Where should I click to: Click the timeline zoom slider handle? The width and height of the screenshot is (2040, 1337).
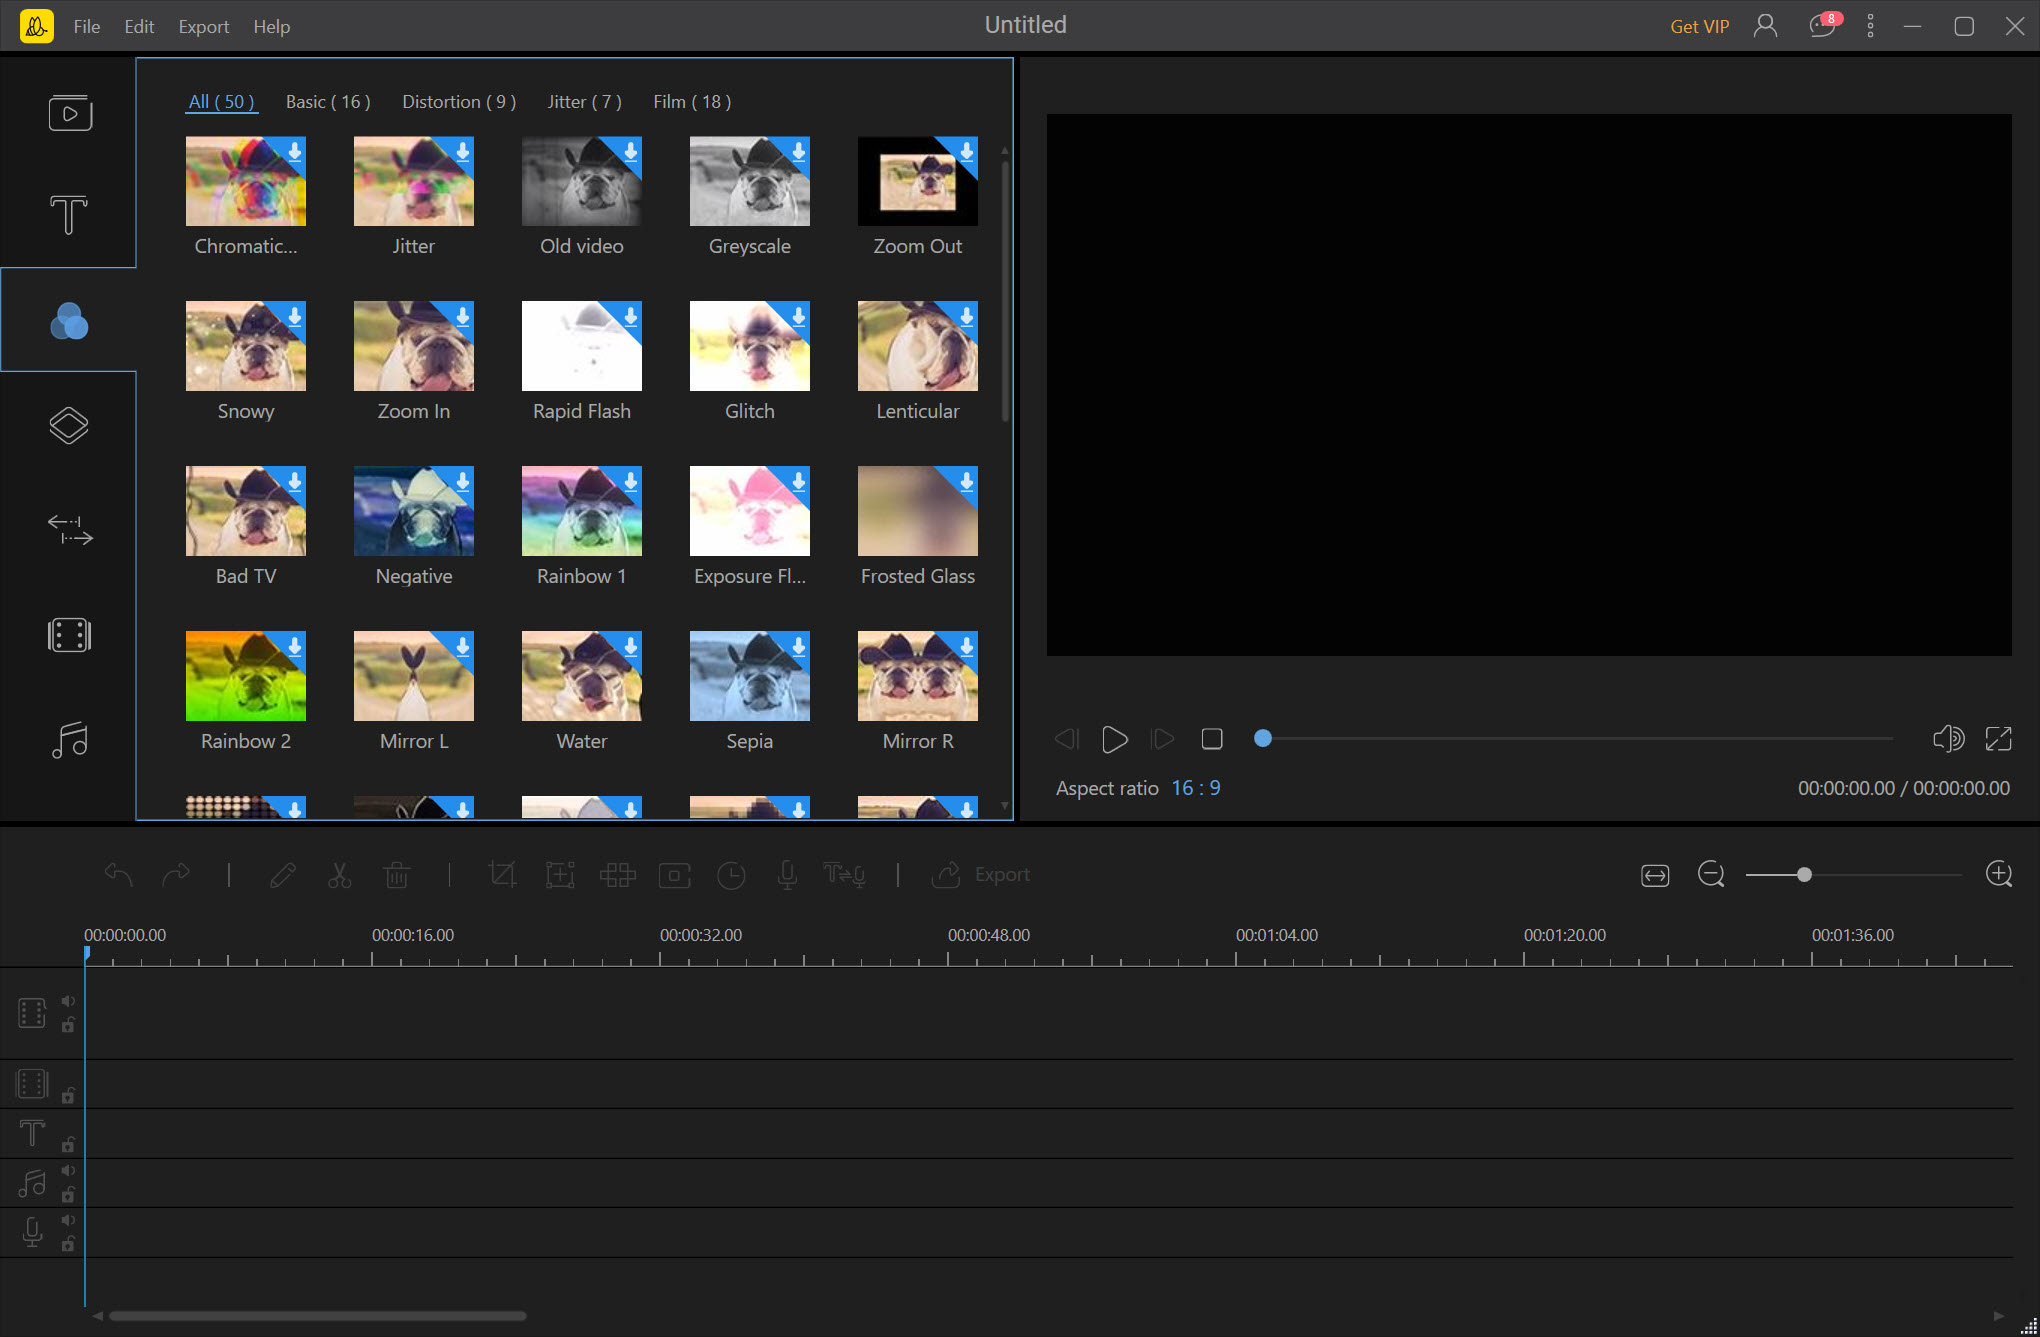tap(1804, 875)
